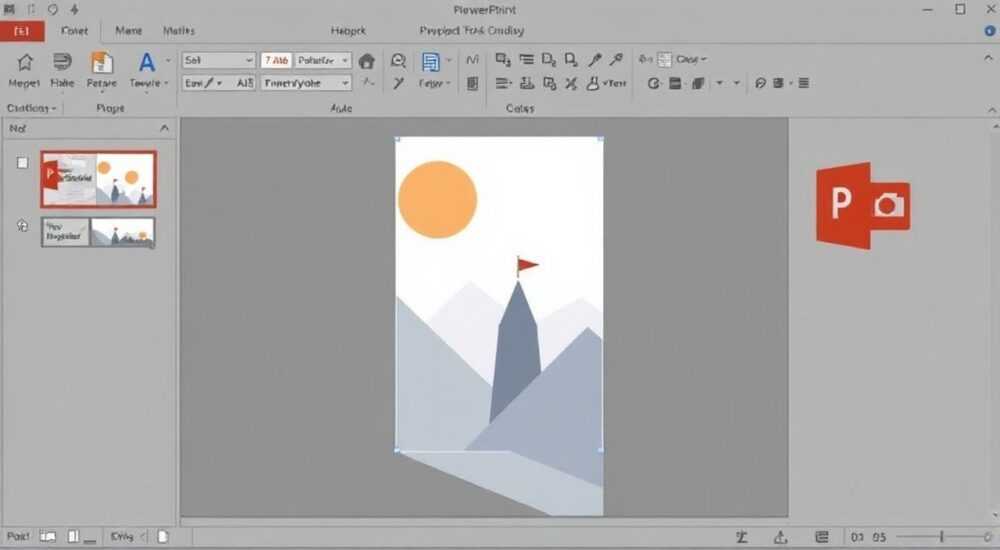Tick the checkbox beside first slide thumbnail
Image resolution: width=1000 pixels, height=550 pixels.
22,163
